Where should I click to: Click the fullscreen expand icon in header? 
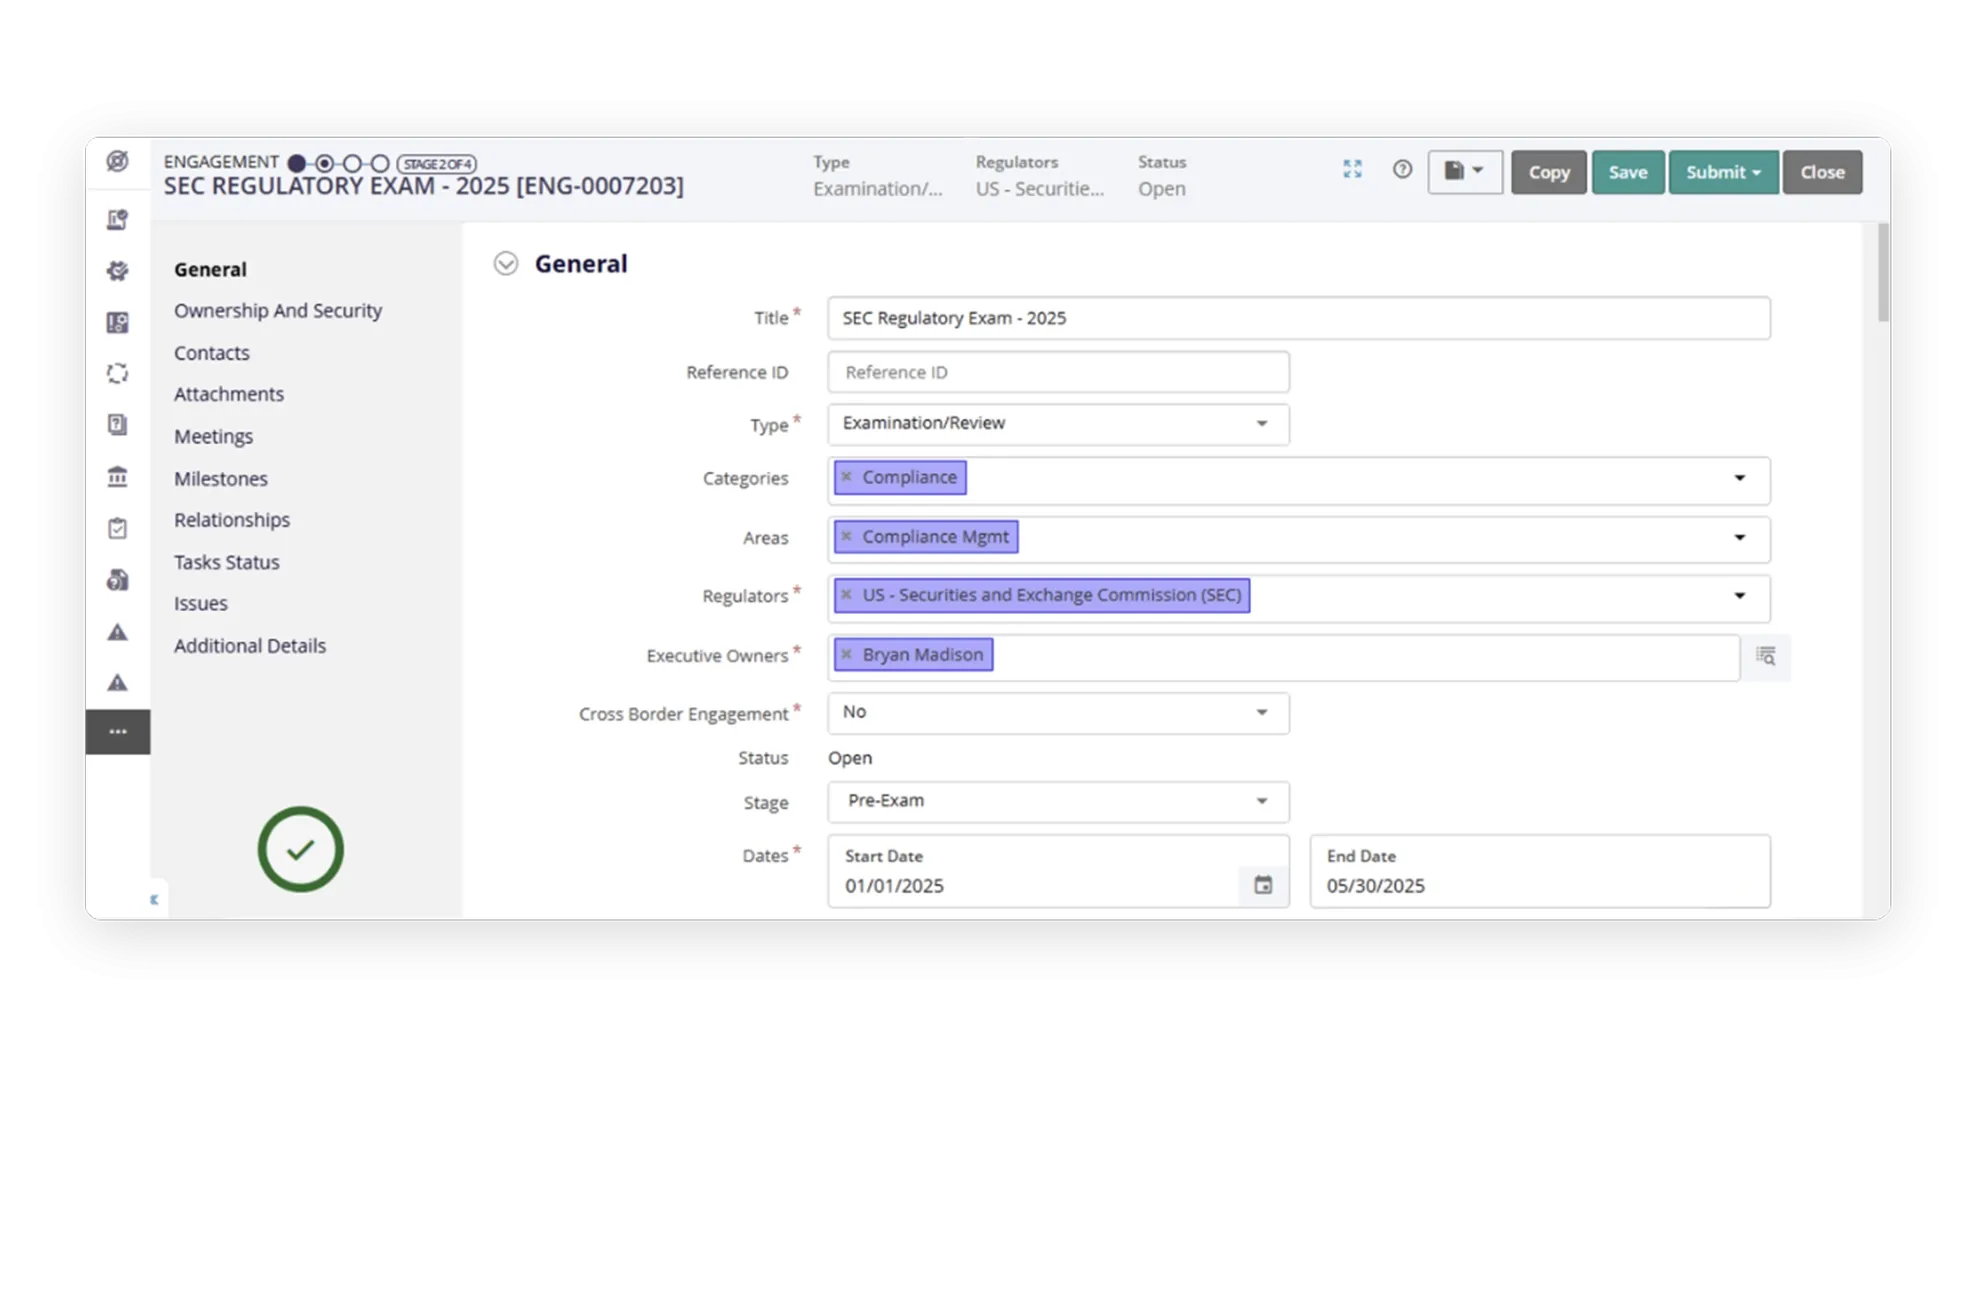click(1352, 170)
